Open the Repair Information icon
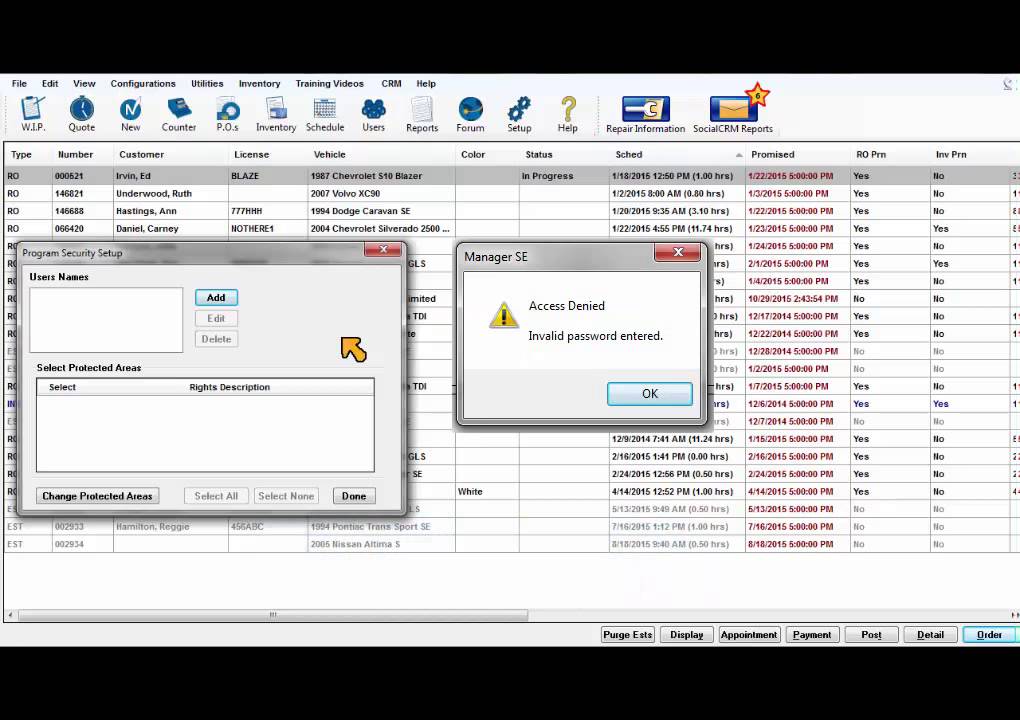Viewport: 1020px width, 720px height. pos(645,113)
